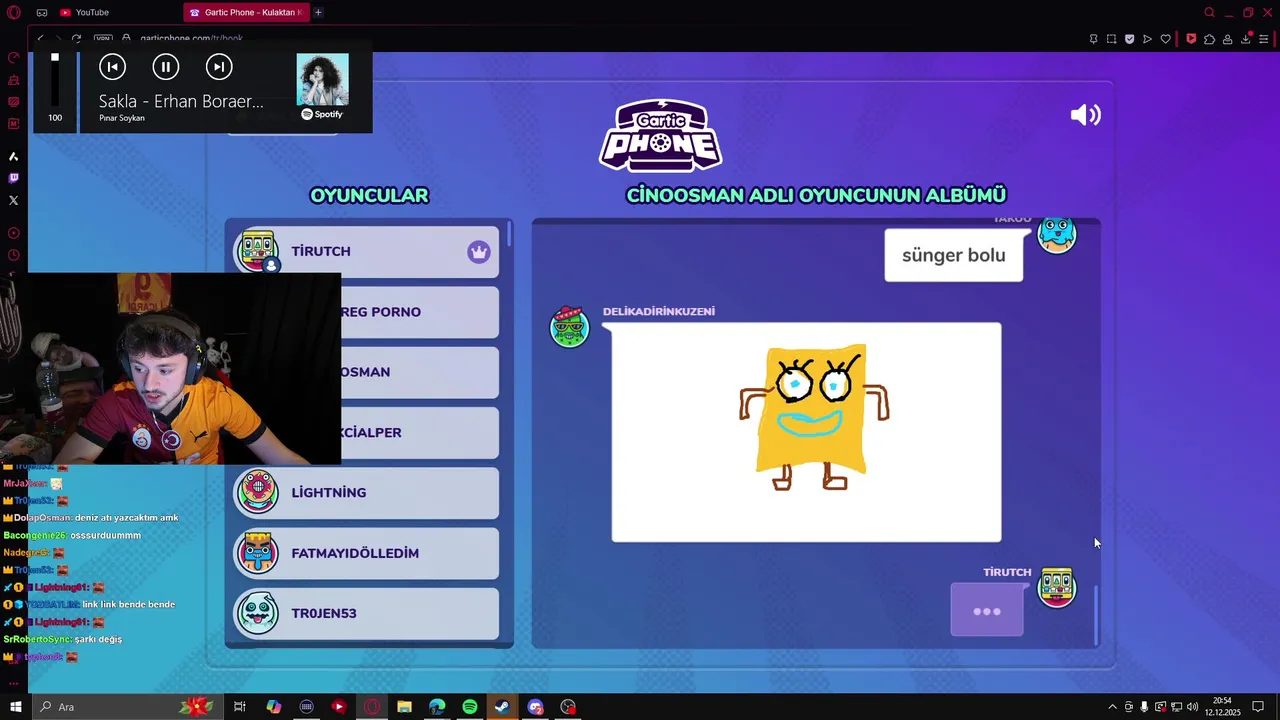Pause the Spotify track in media overlay

point(165,67)
